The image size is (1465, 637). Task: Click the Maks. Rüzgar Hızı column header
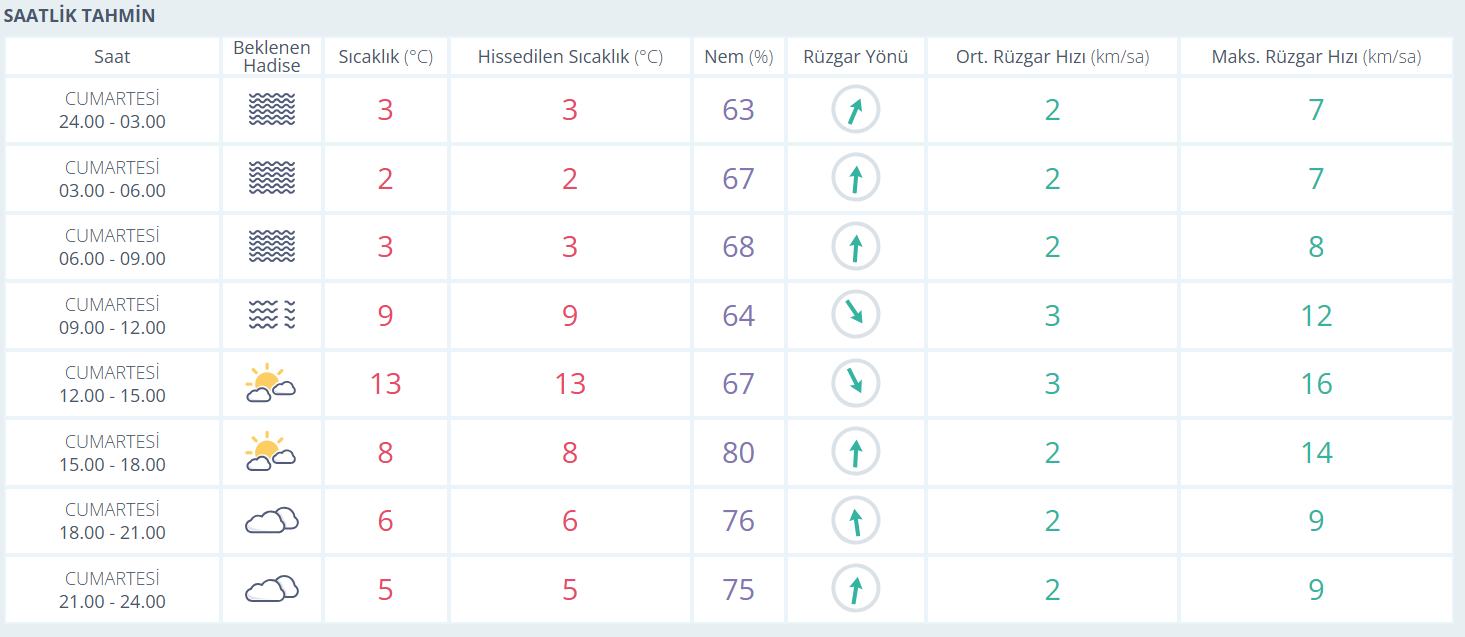(x=1315, y=57)
